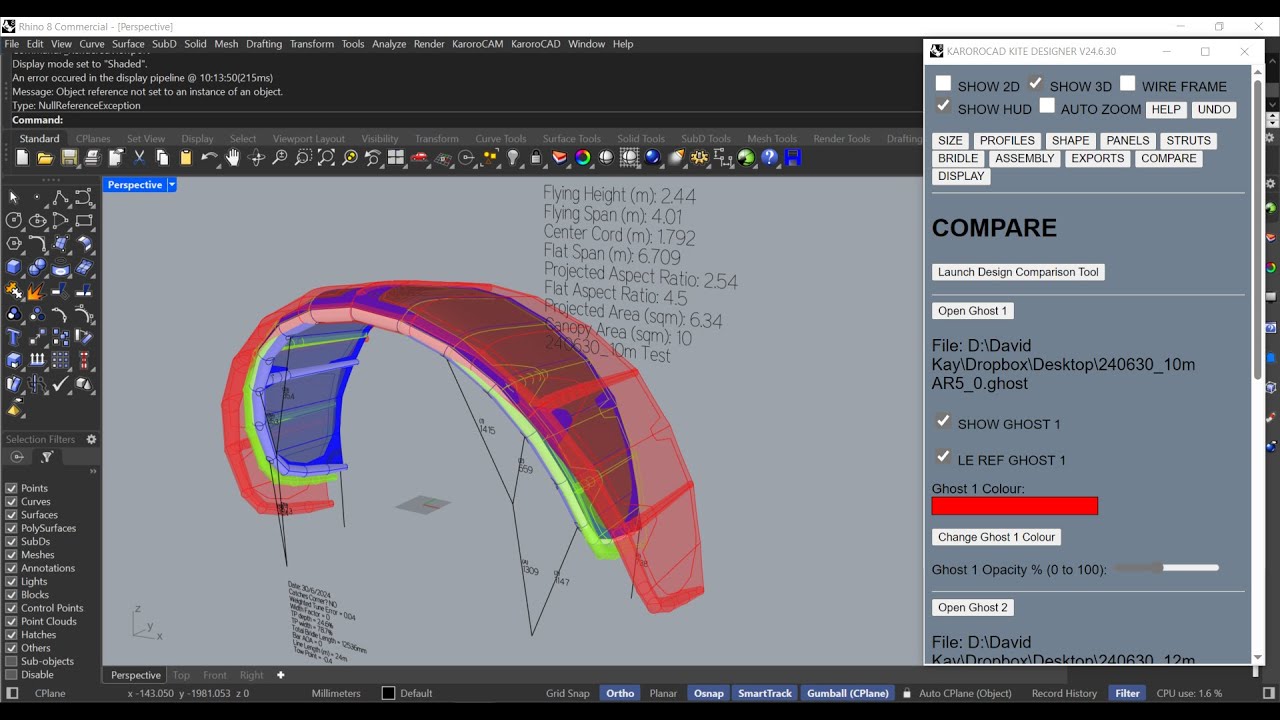1280x720 pixels.
Task: Click the Print icon in Standard toolbar
Action: pos(92,158)
